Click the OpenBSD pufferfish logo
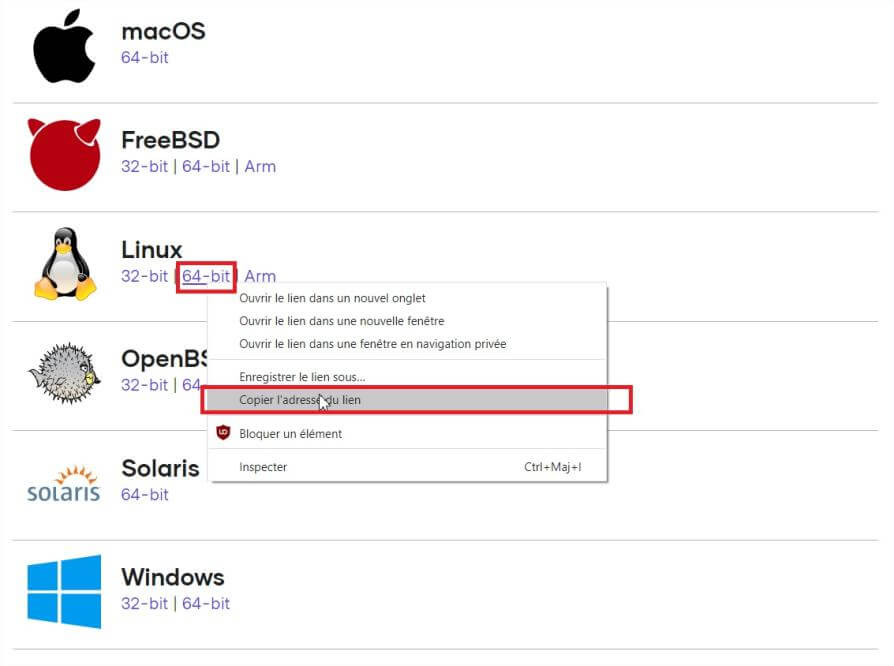The width and height of the screenshot is (894, 666). pyautogui.click(x=64, y=374)
